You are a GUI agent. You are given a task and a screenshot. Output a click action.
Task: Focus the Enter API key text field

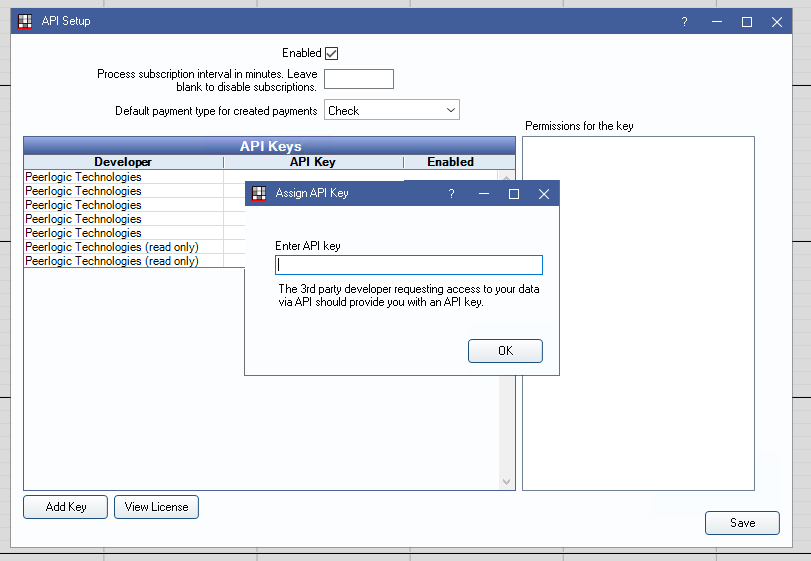click(409, 265)
